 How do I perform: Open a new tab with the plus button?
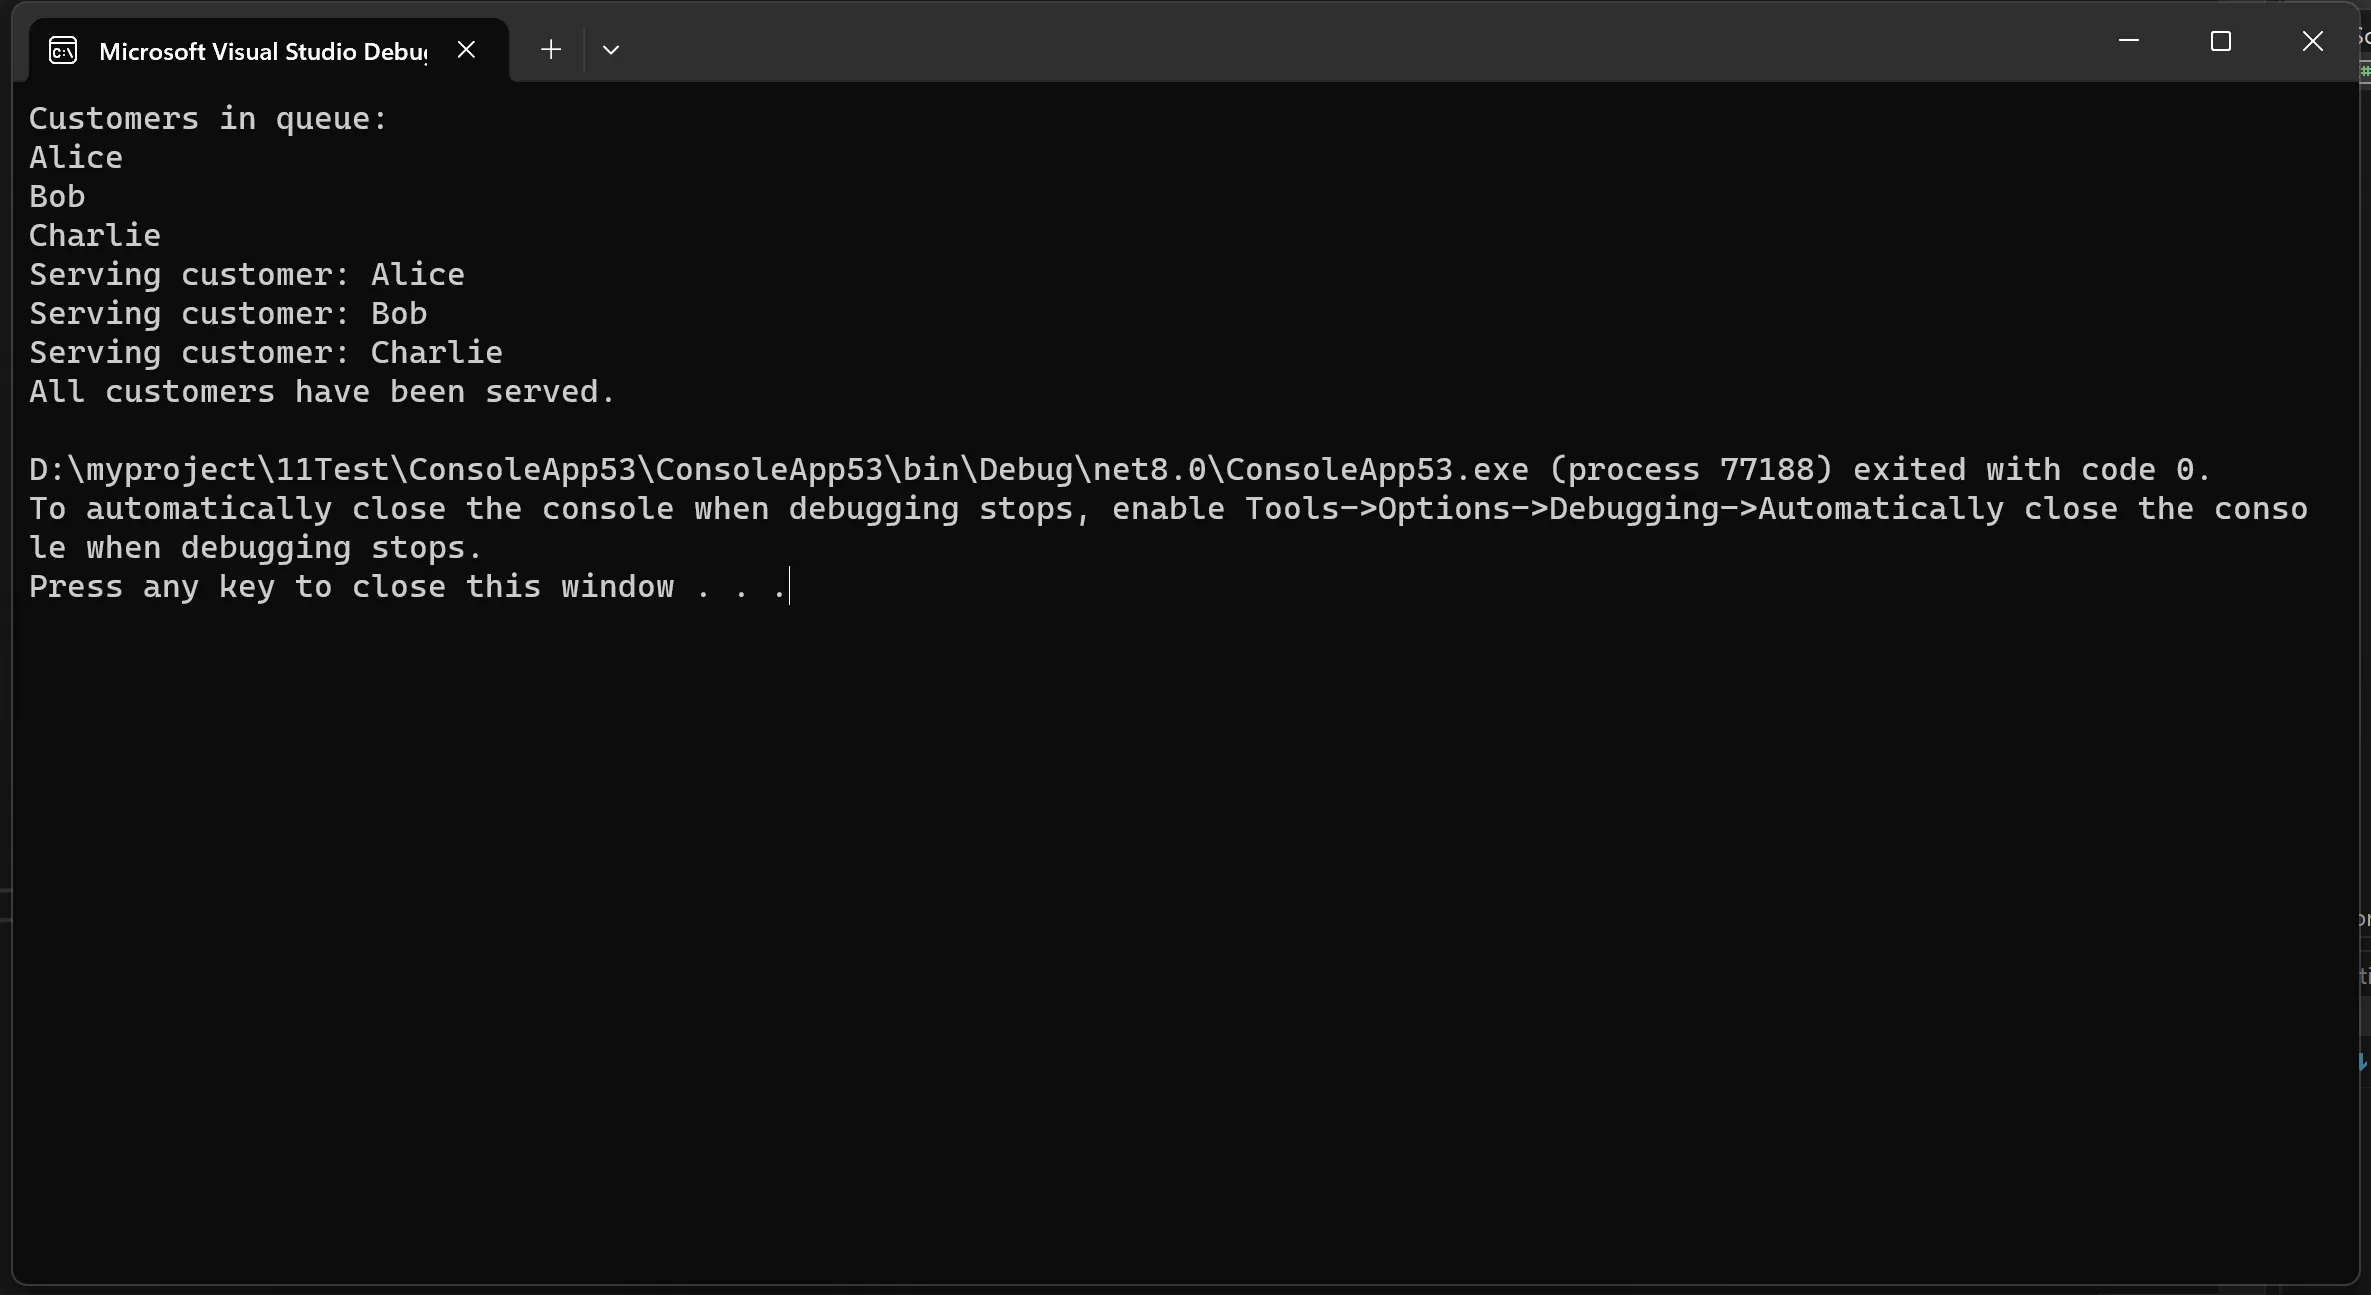click(x=550, y=49)
